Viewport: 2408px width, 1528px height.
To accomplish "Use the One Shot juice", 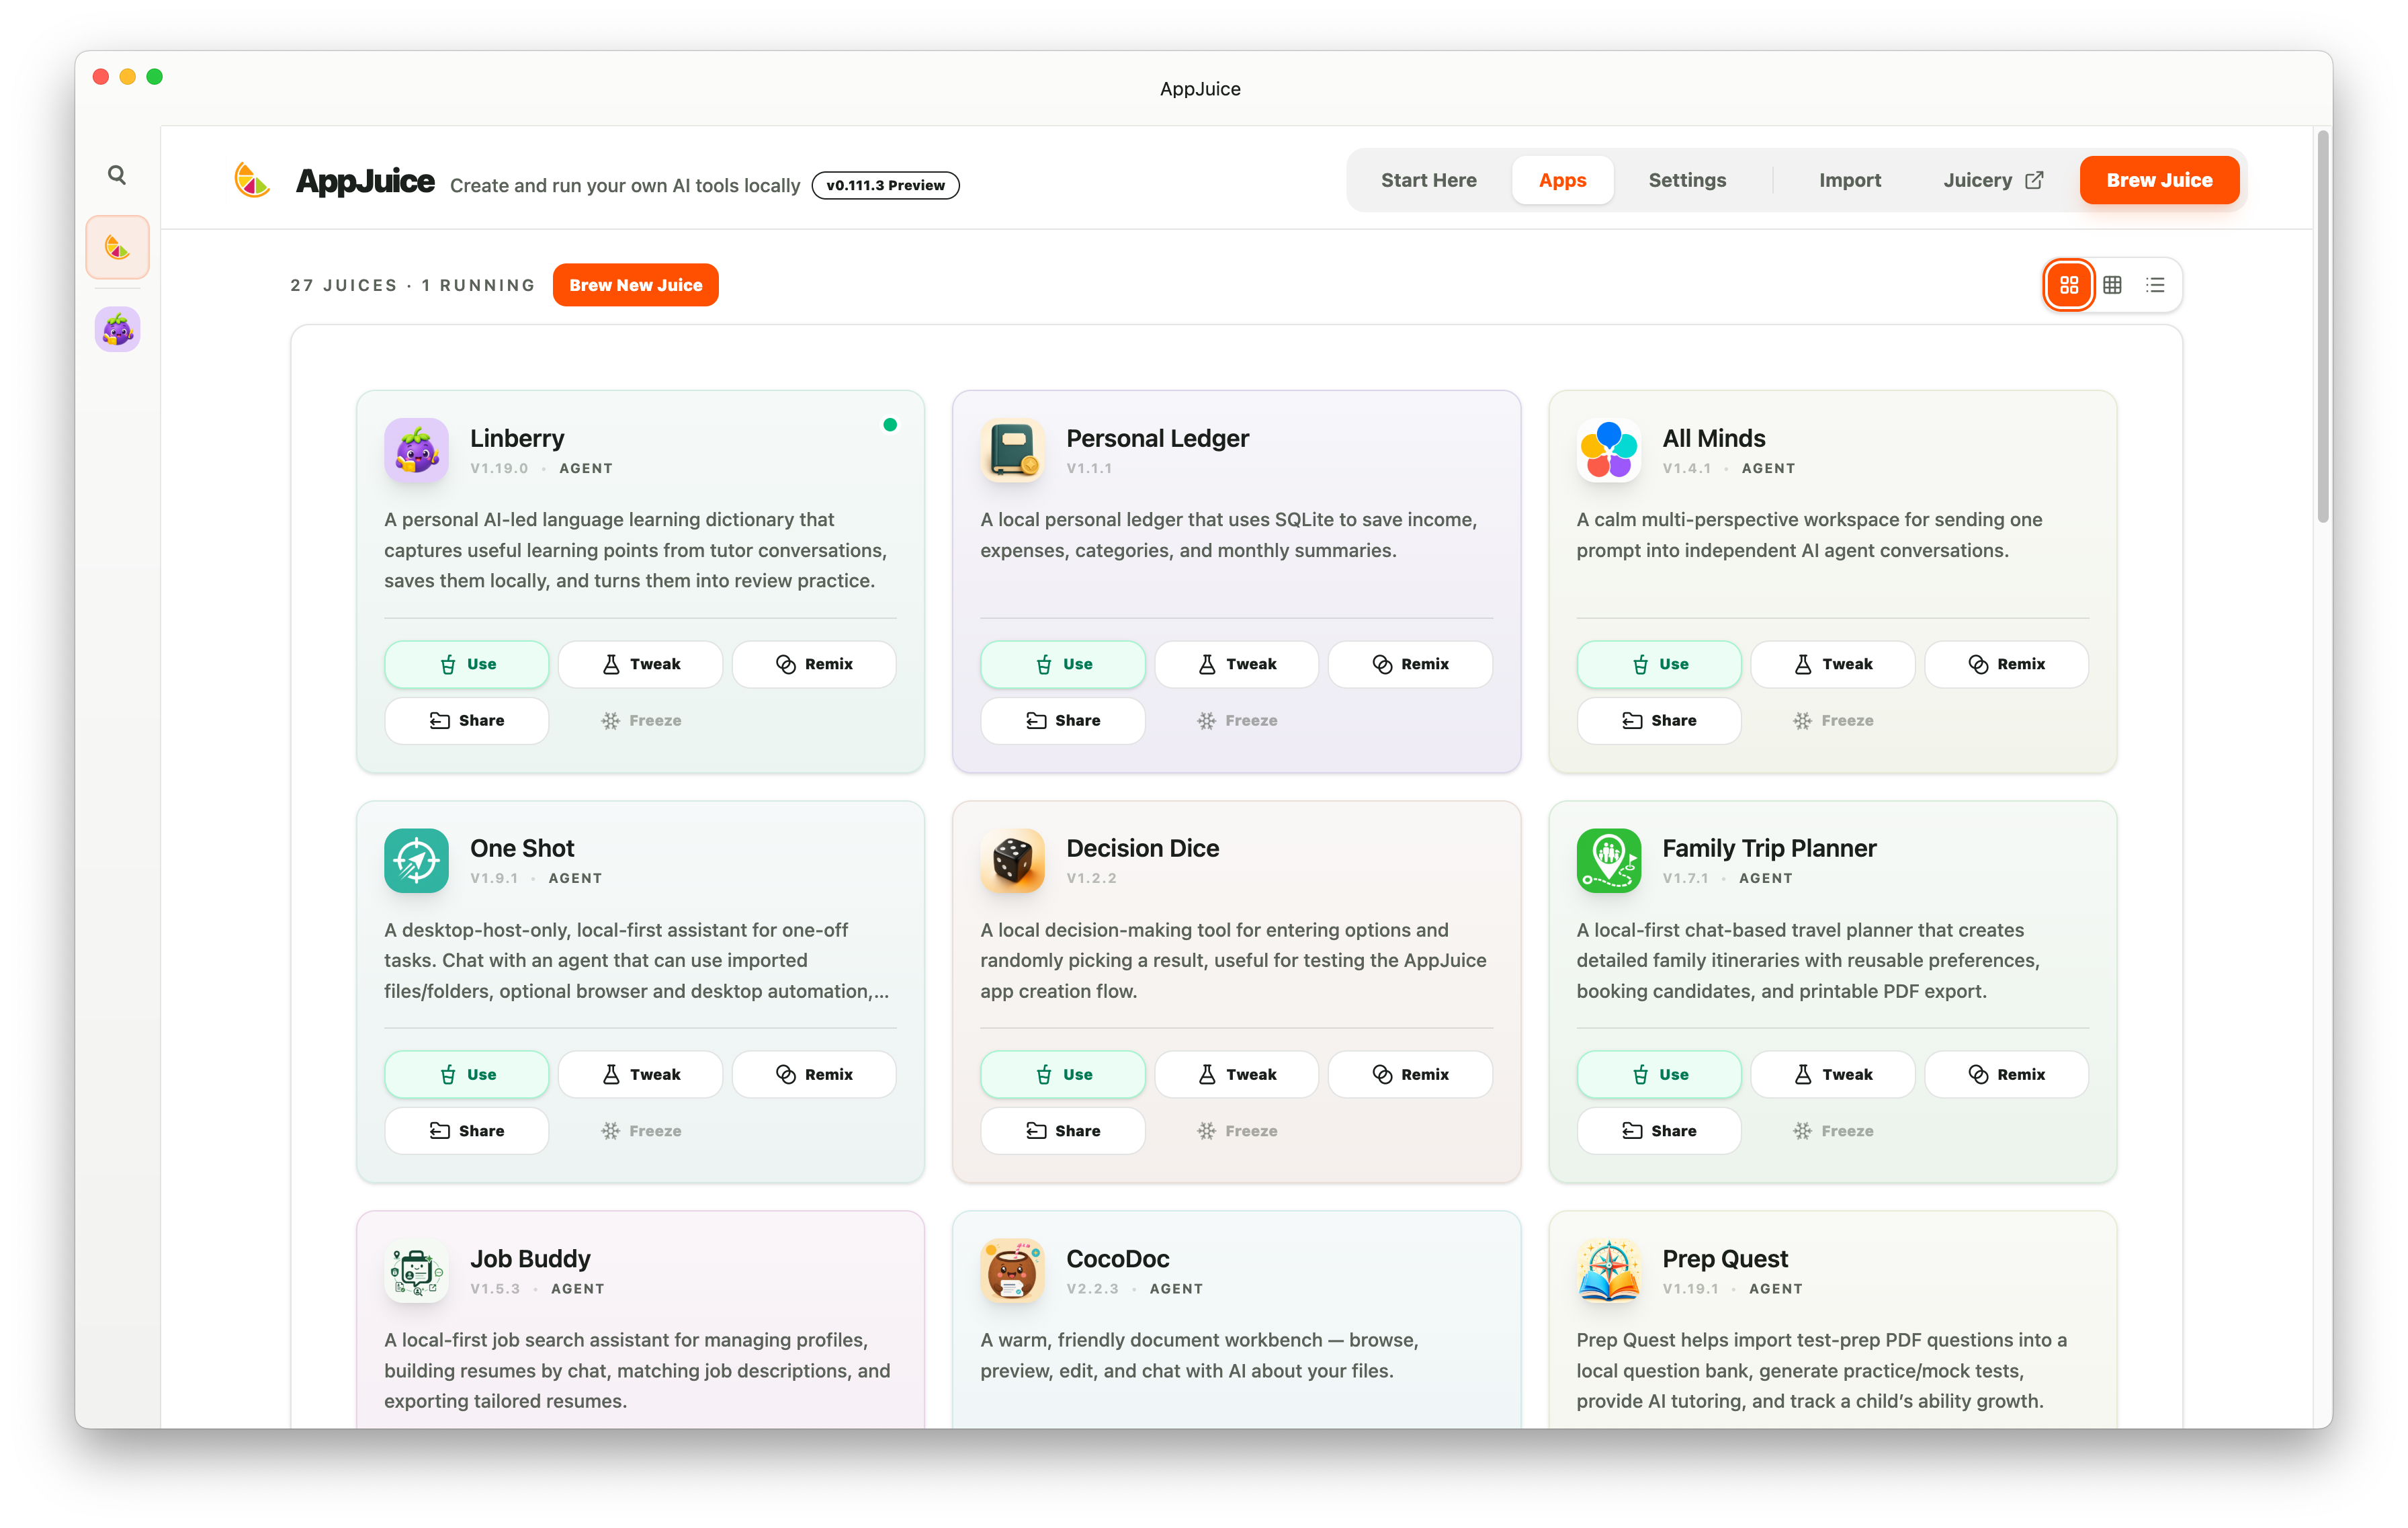I will pyautogui.click(x=466, y=1074).
